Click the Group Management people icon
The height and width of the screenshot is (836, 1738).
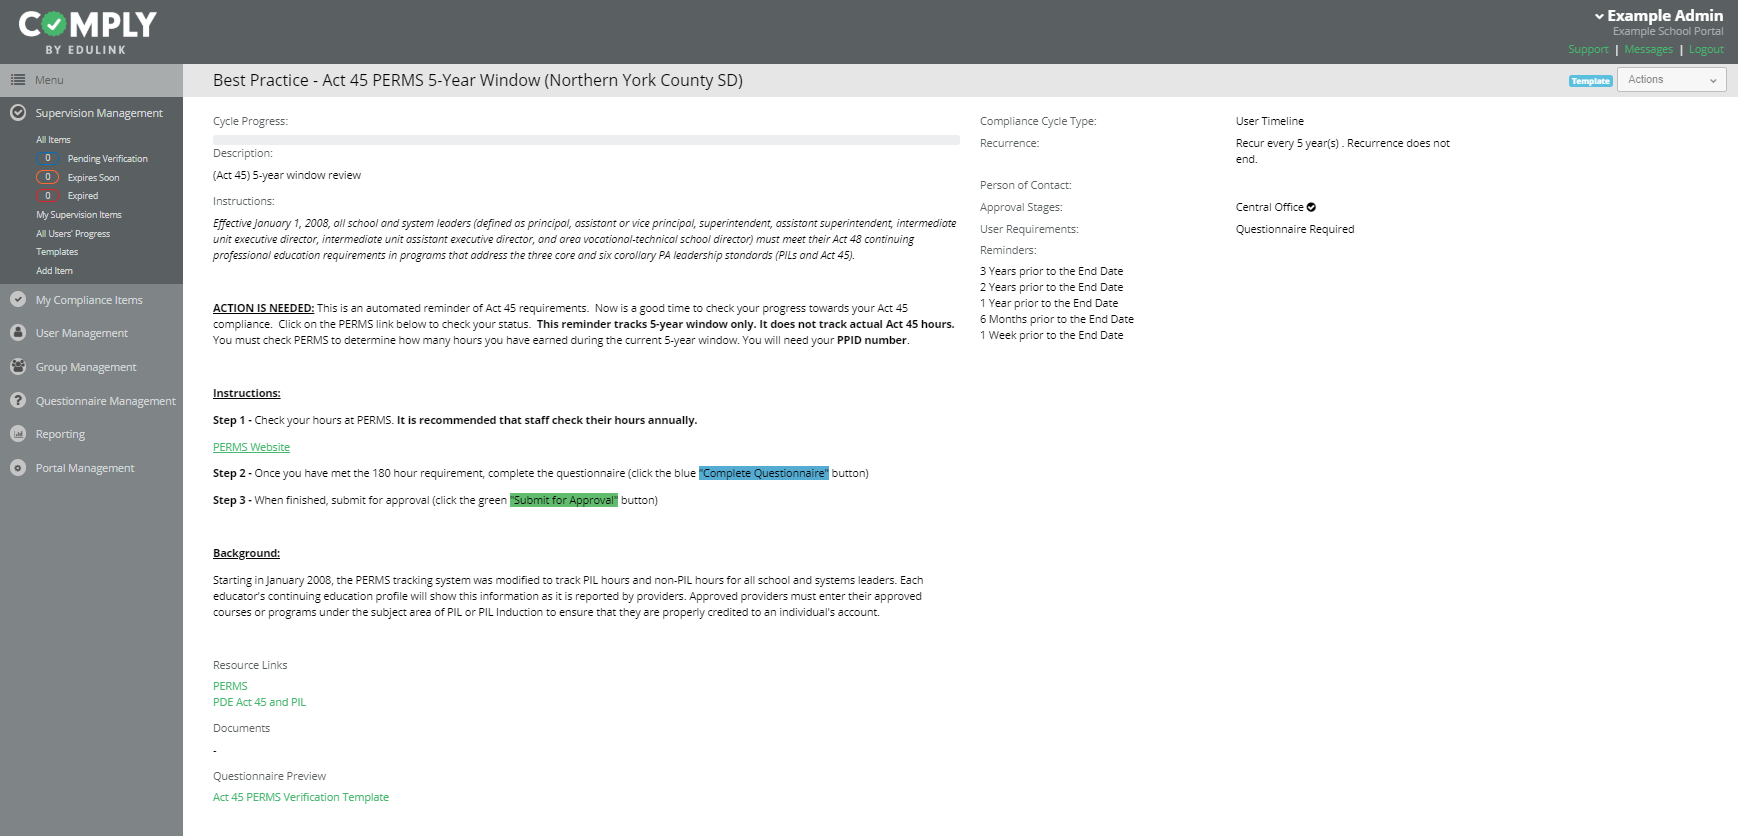click(18, 366)
